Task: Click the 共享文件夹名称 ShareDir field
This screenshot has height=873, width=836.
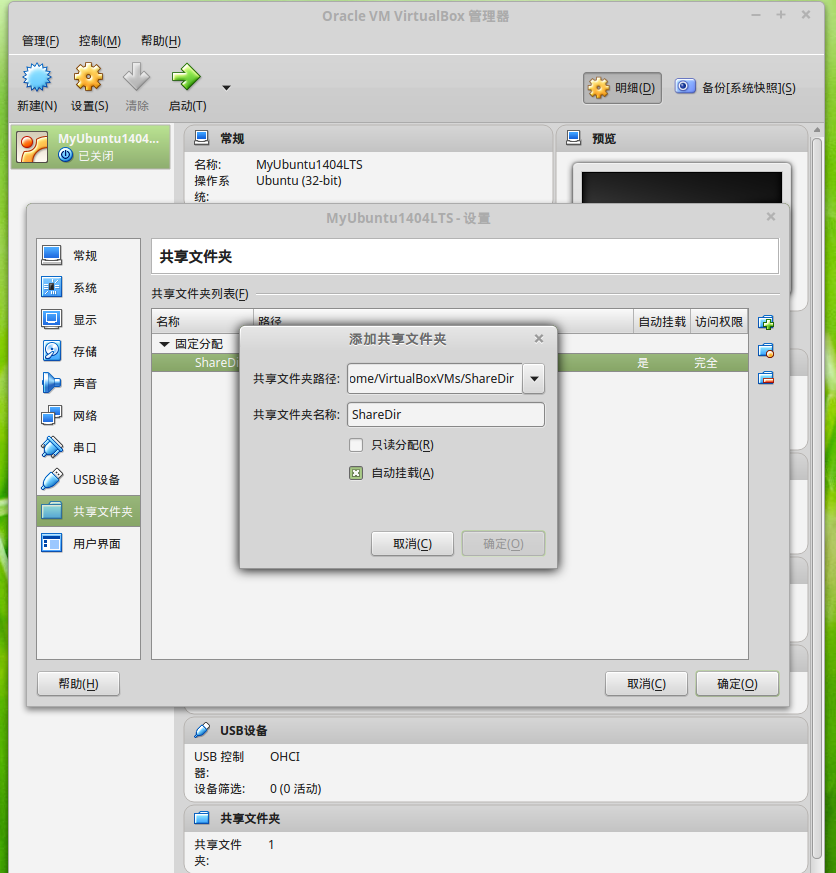Action: (x=446, y=414)
